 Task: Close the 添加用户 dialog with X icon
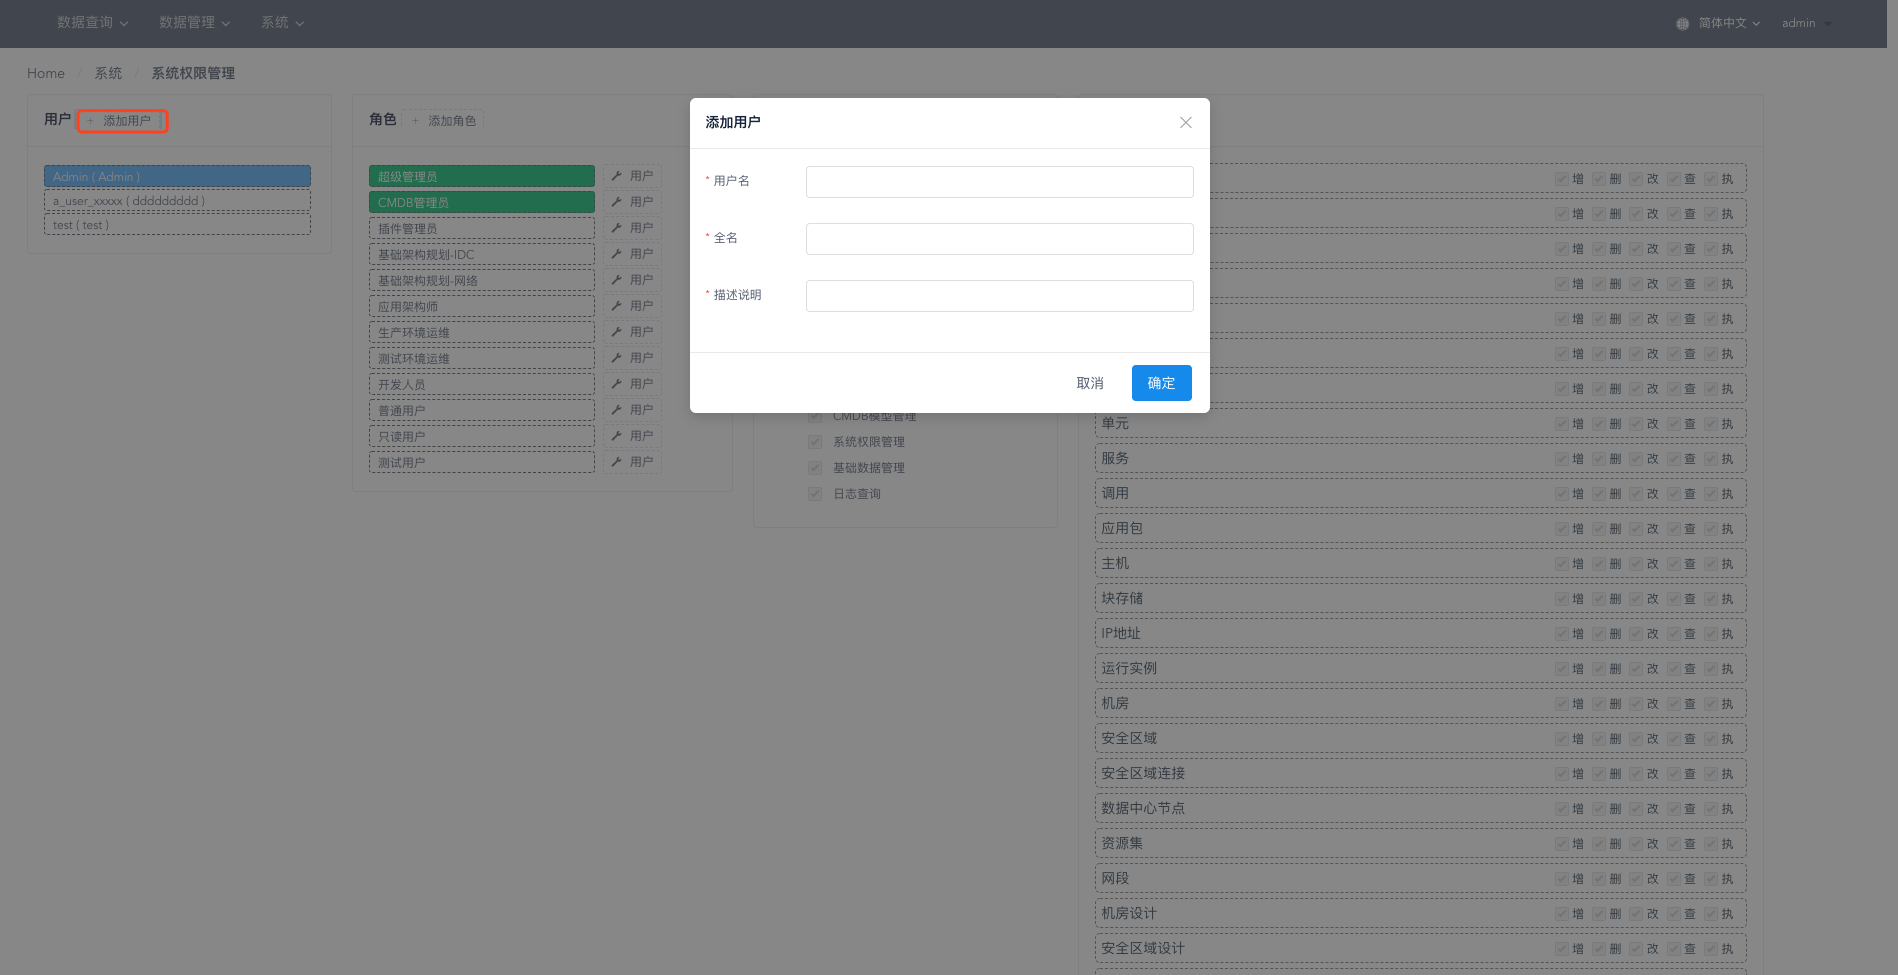click(x=1185, y=122)
